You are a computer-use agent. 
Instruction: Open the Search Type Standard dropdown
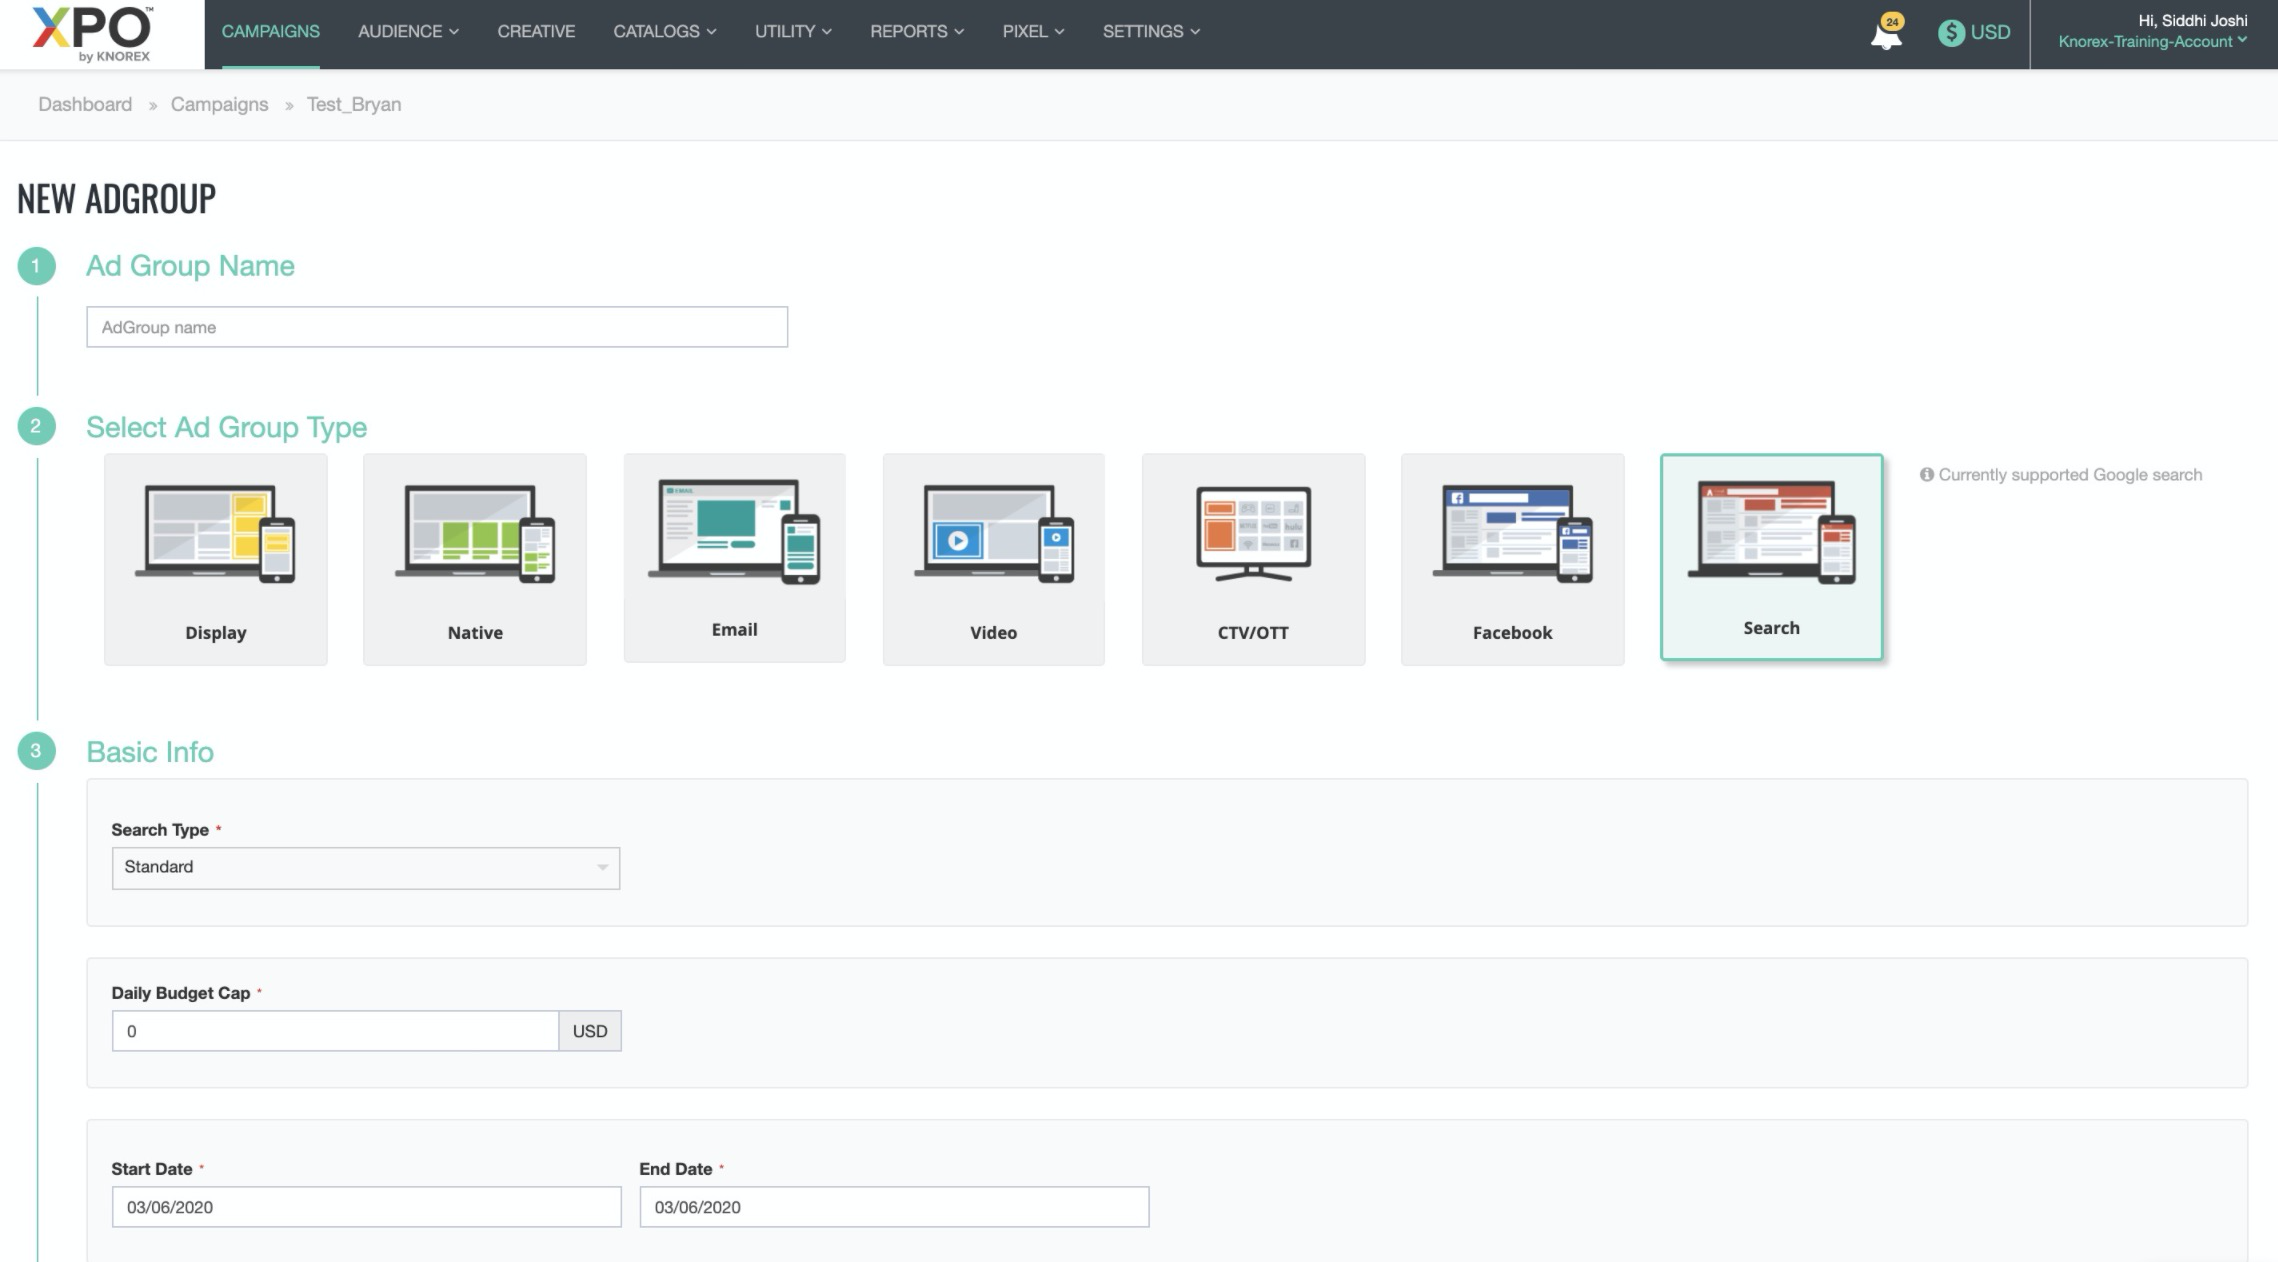click(365, 867)
